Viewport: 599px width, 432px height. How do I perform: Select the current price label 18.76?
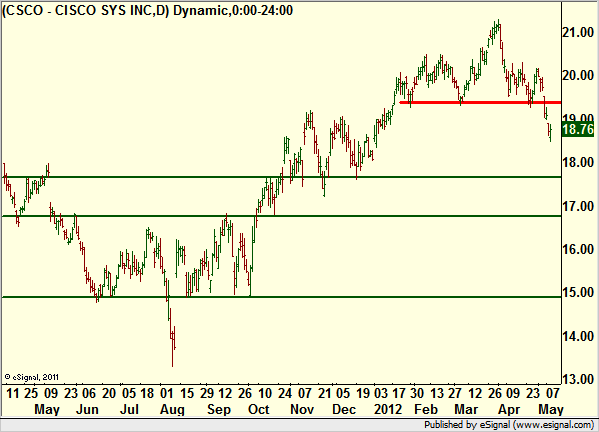pyautogui.click(x=578, y=129)
